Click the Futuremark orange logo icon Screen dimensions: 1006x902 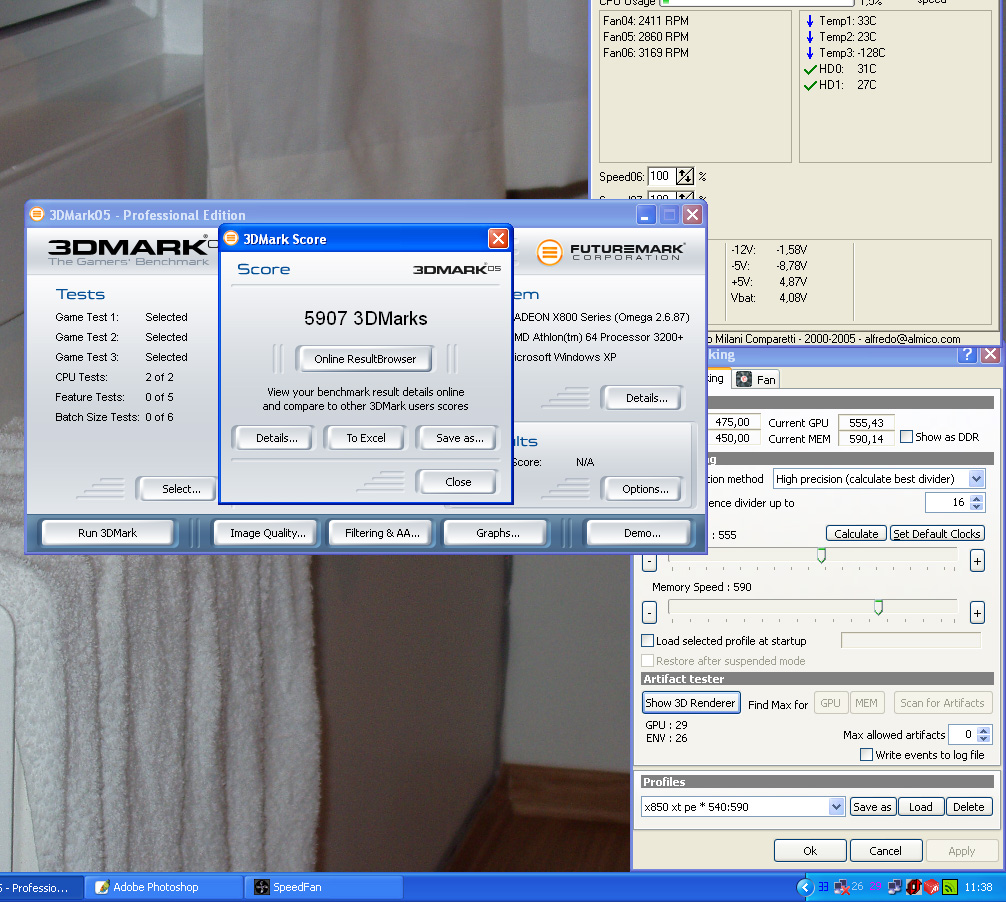(549, 252)
